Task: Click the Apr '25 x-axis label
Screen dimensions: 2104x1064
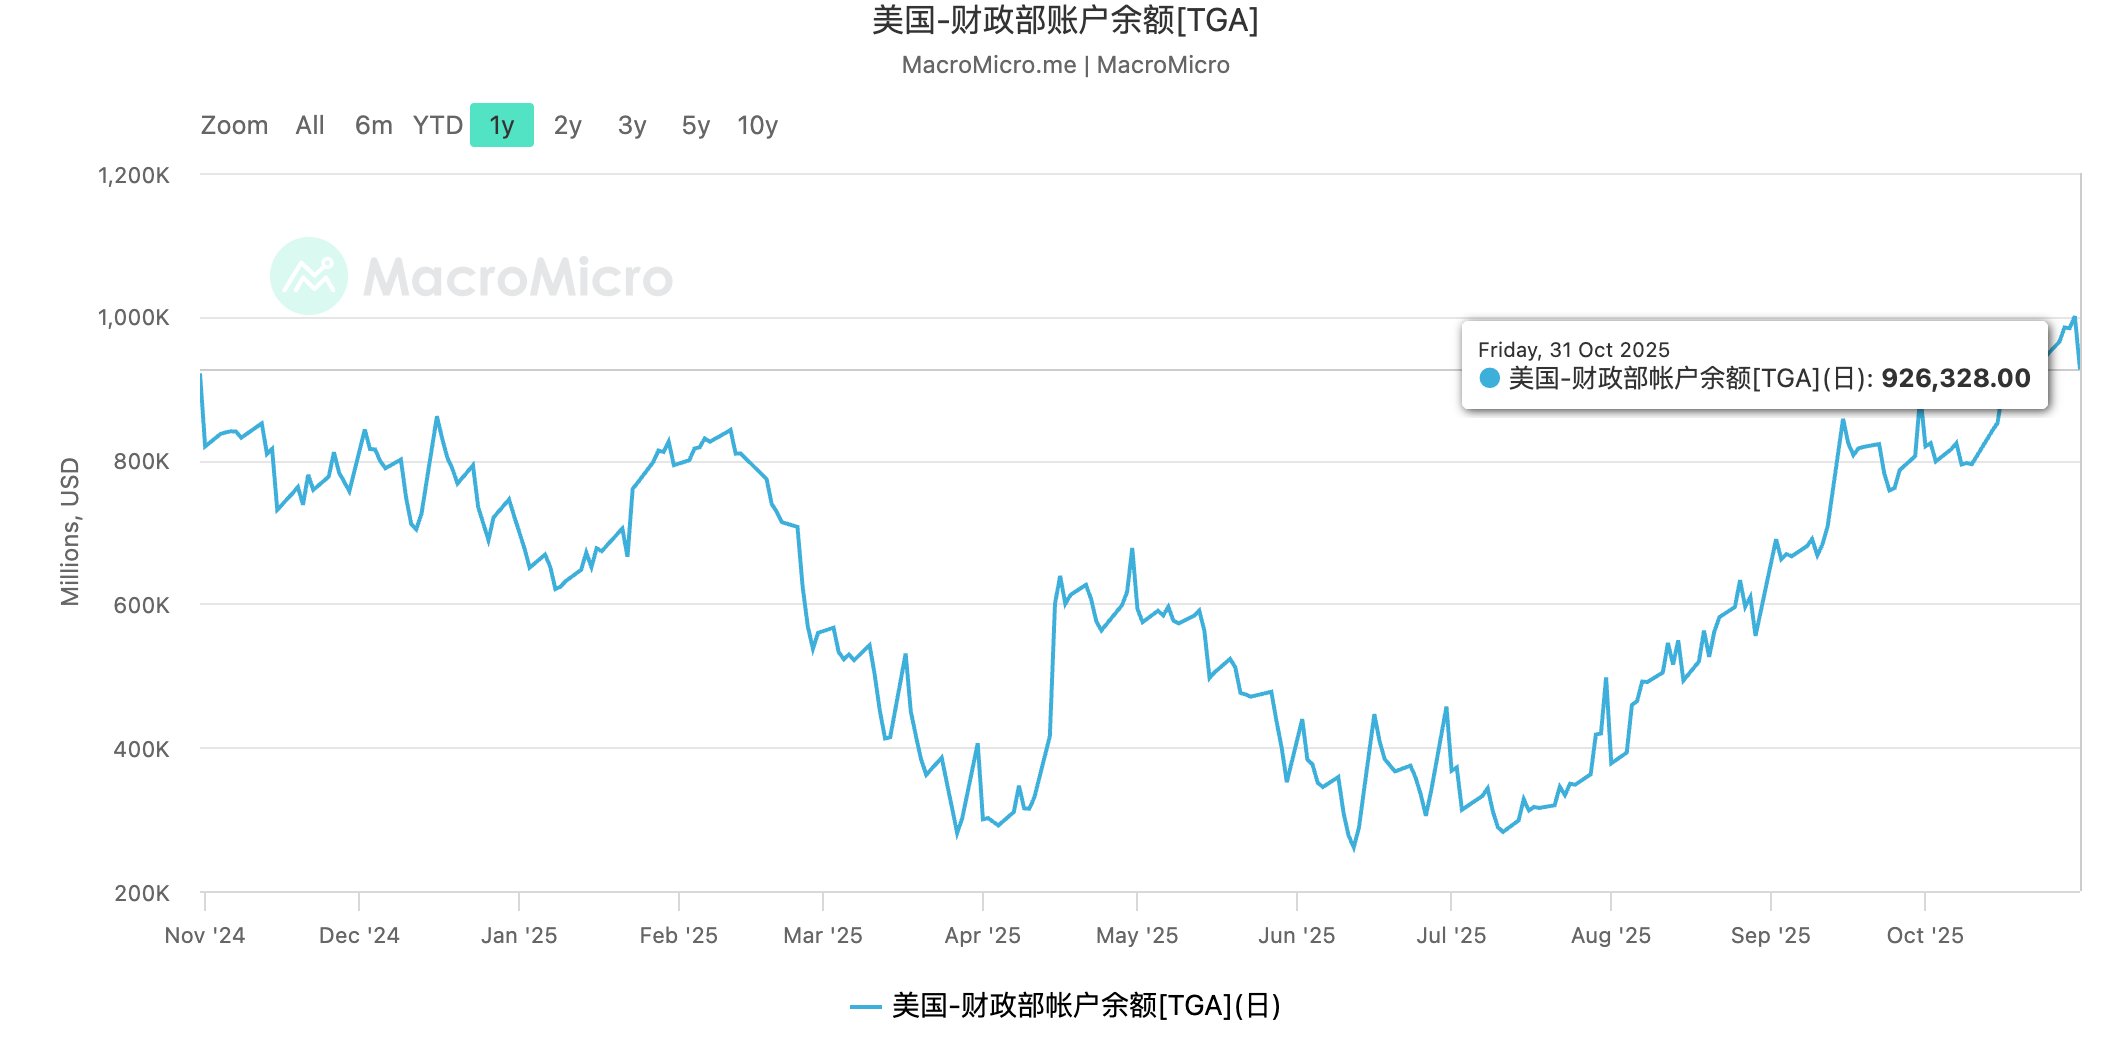Action: (x=982, y=935)
